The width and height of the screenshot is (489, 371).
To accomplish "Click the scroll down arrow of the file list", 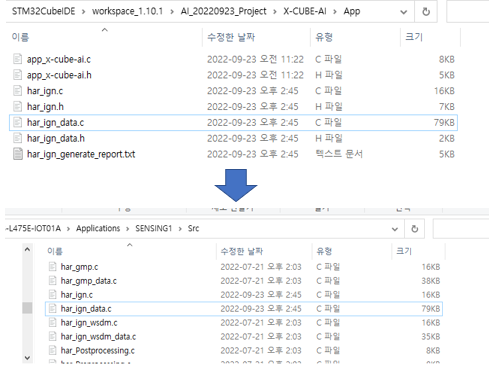I will [27, 358].
